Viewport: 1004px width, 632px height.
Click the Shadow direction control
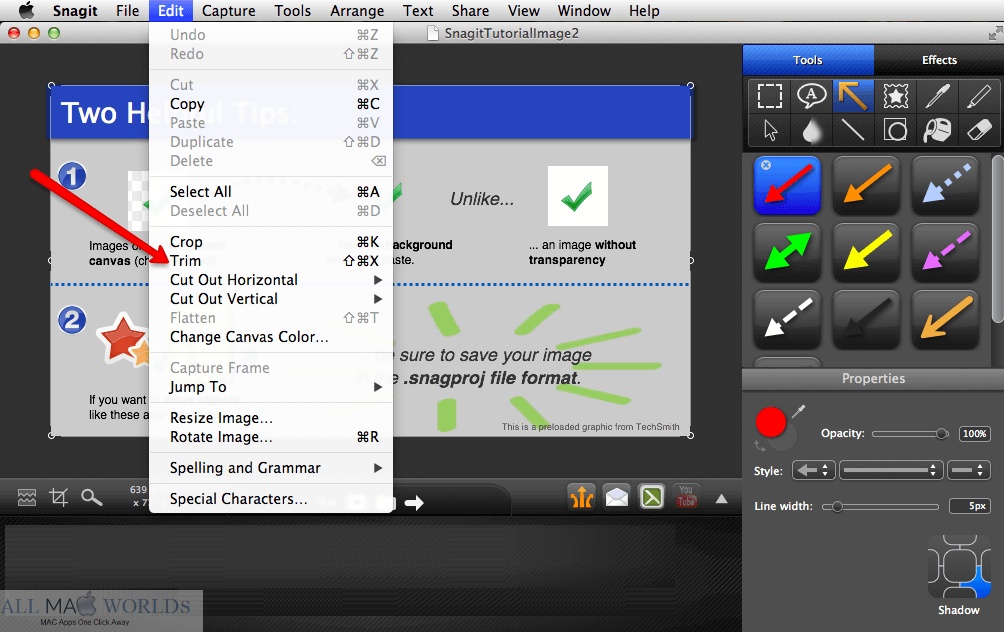(x=959, y=567)
